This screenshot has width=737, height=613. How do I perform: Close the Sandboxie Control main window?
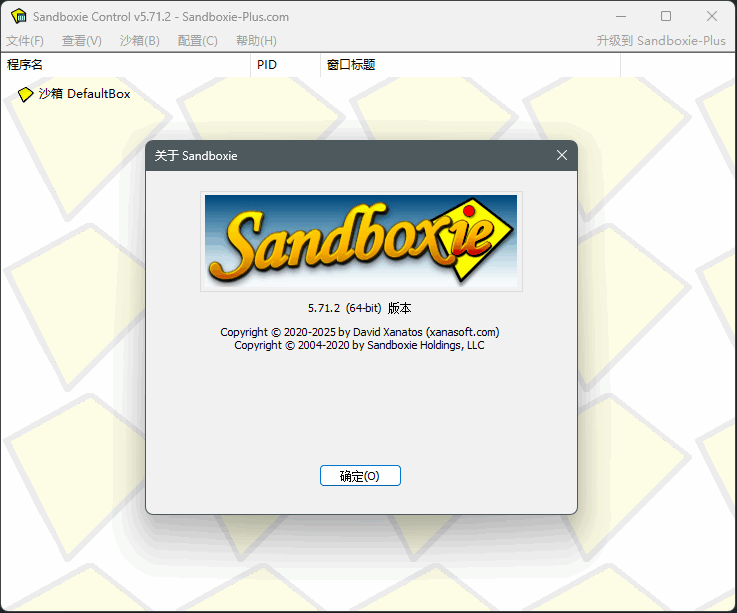tap(712, 16)
